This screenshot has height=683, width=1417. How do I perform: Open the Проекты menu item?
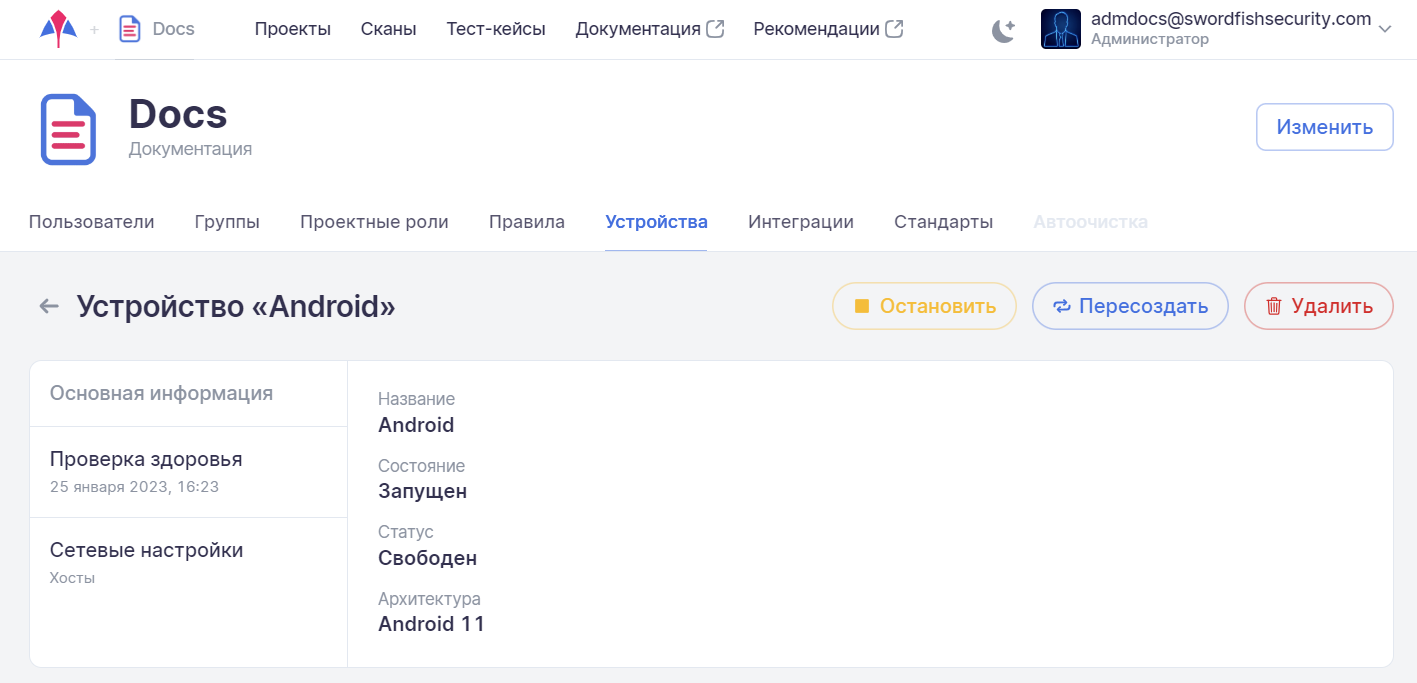292,29
